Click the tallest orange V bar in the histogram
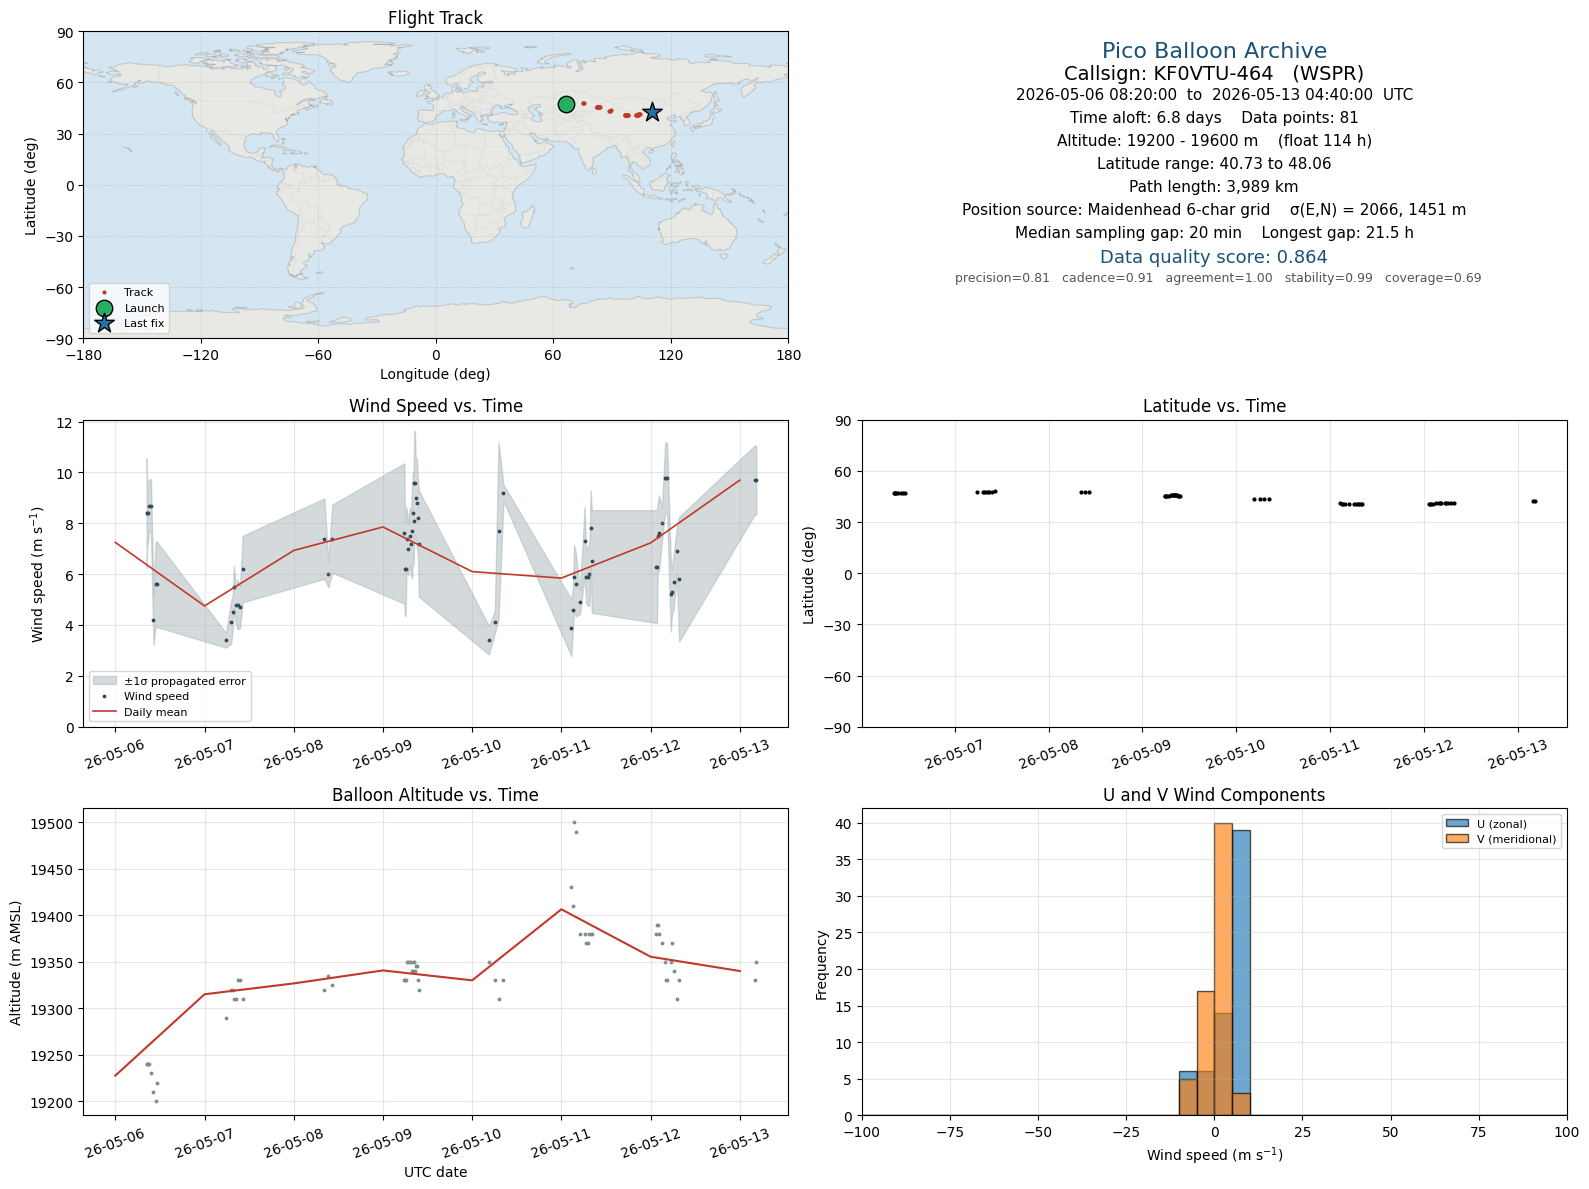The width and height of the screenshot is (1589, 1189). pyautogui.click(x=1223, y=970)
